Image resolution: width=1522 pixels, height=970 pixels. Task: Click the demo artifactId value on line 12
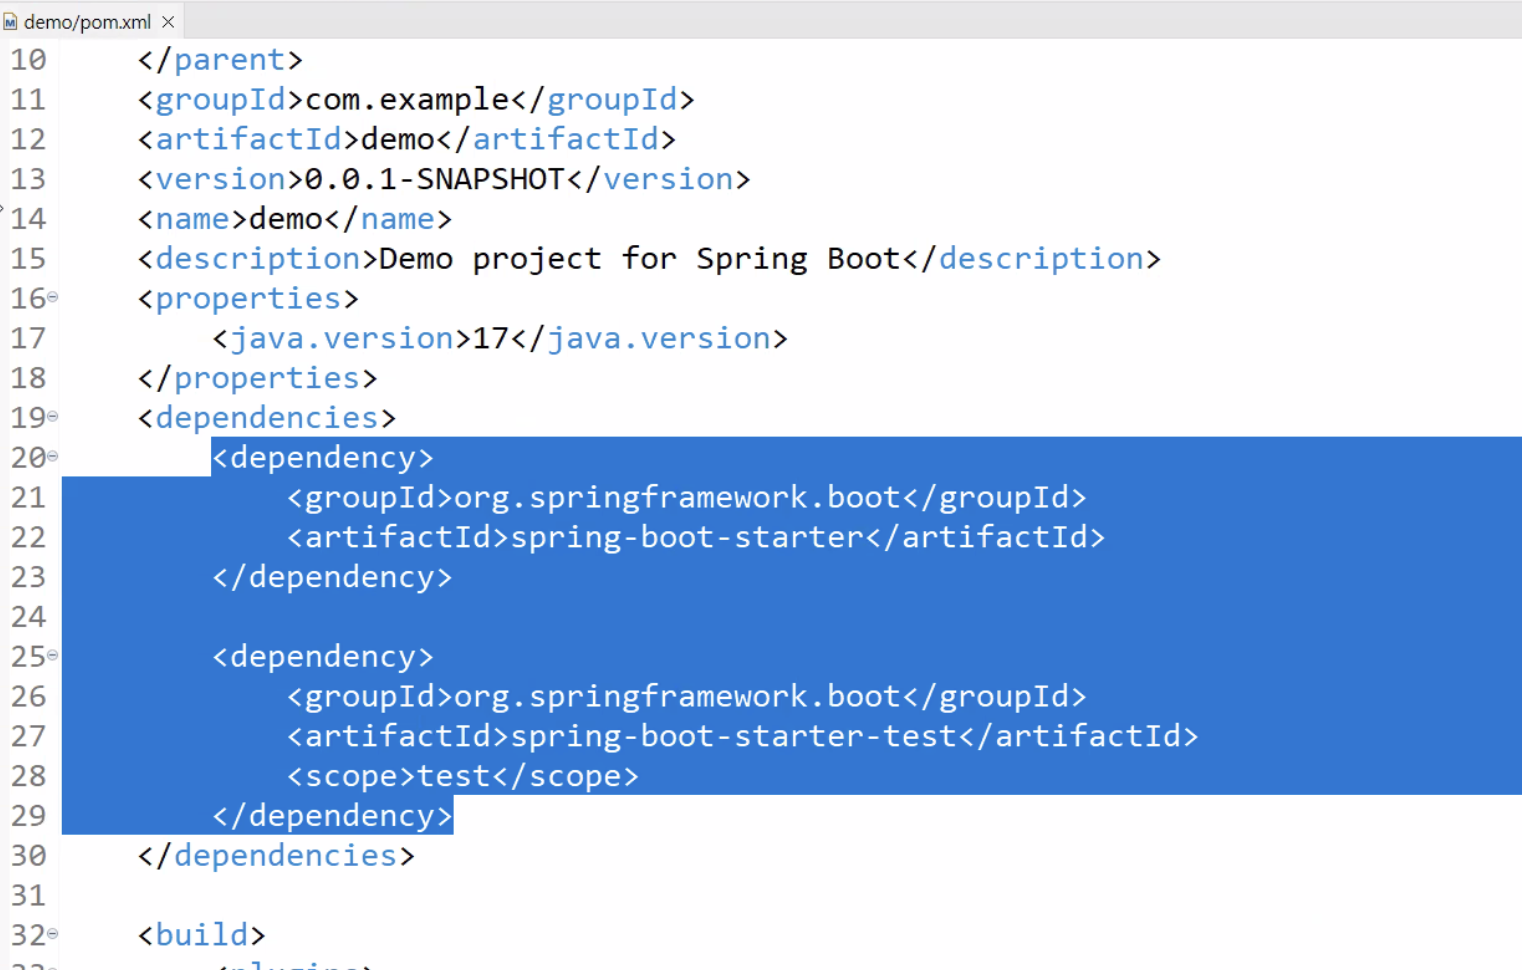tap(397, 139)
